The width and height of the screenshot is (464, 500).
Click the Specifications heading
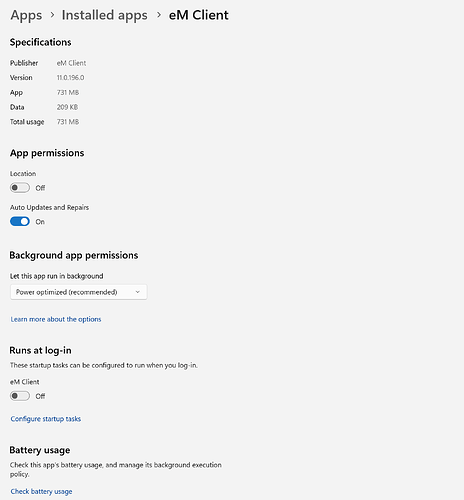tap(40, 42)
